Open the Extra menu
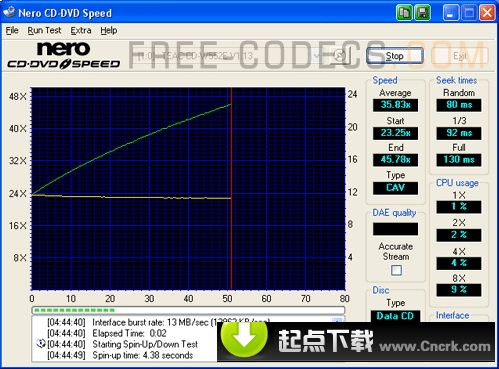The image size is (499, 369). click(81, 31)
